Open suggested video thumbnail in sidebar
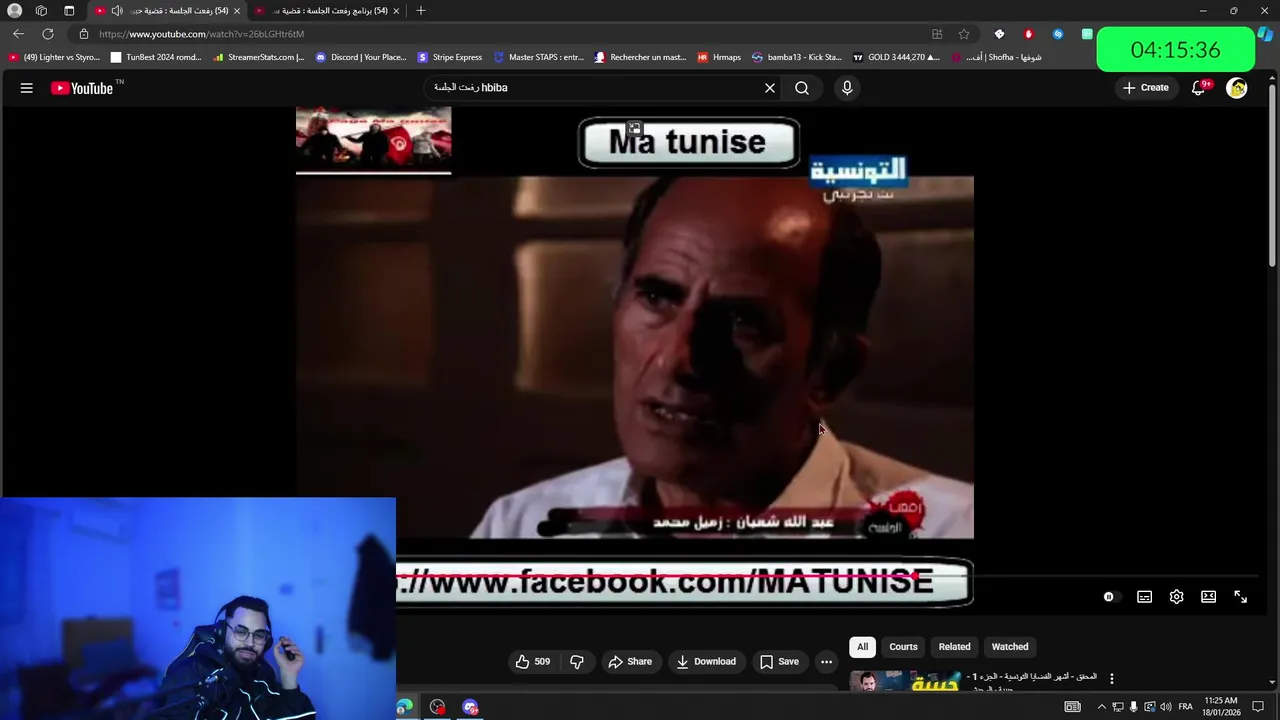 pyautogui.click(x=905, y=682)
